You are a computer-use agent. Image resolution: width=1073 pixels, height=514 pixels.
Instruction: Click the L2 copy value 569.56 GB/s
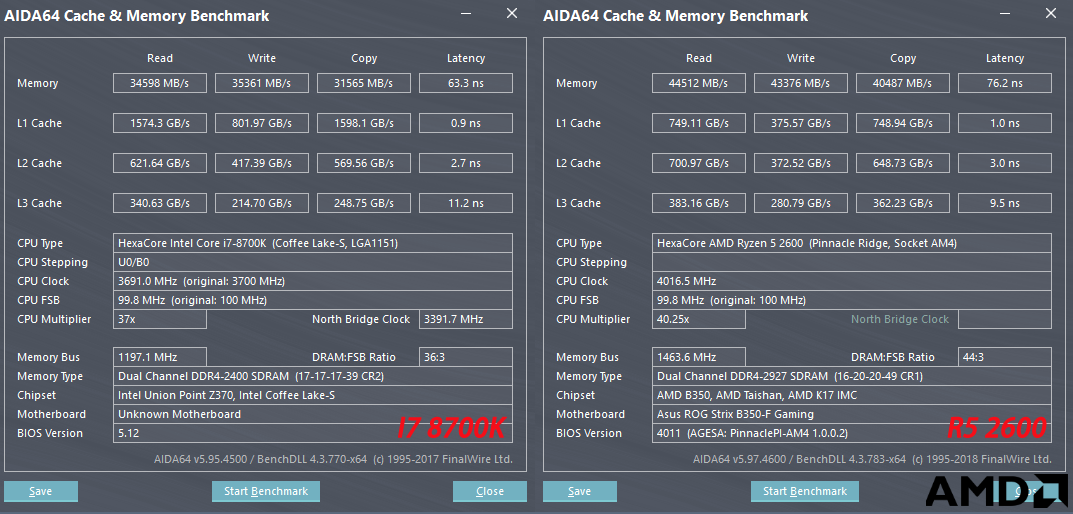tap(363, 163)
